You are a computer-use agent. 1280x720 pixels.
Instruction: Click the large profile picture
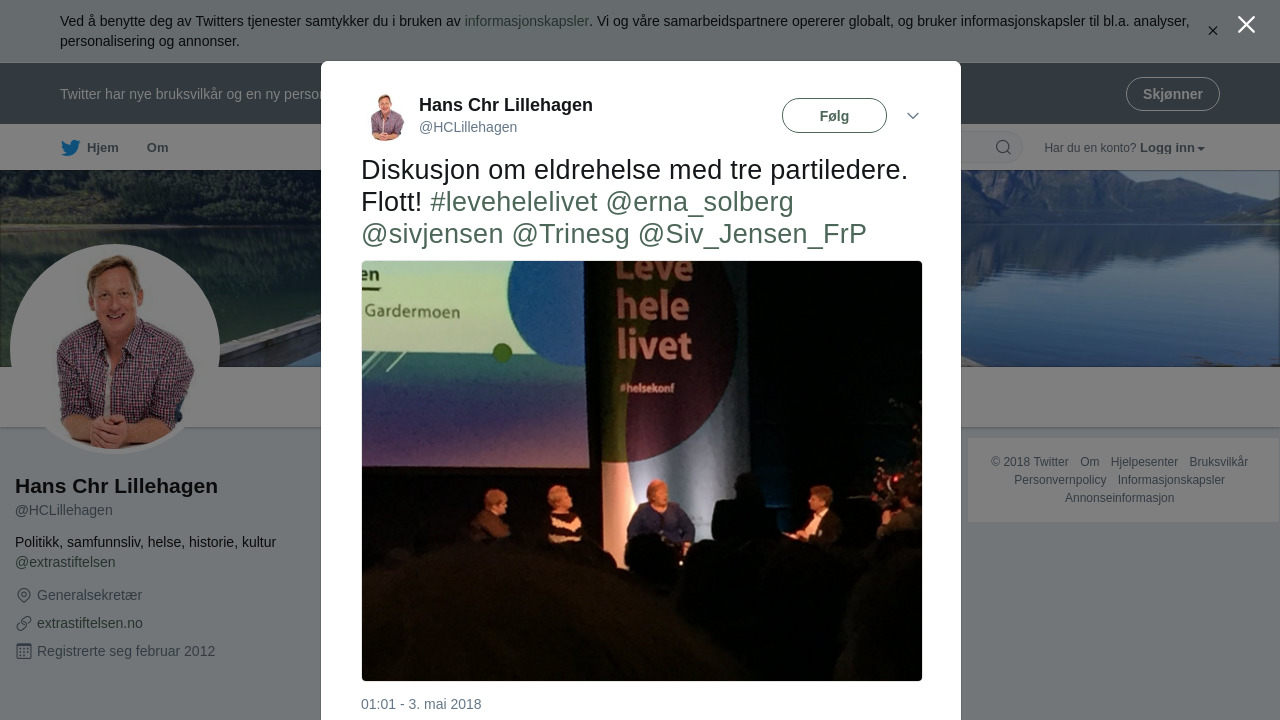point(115,349)
